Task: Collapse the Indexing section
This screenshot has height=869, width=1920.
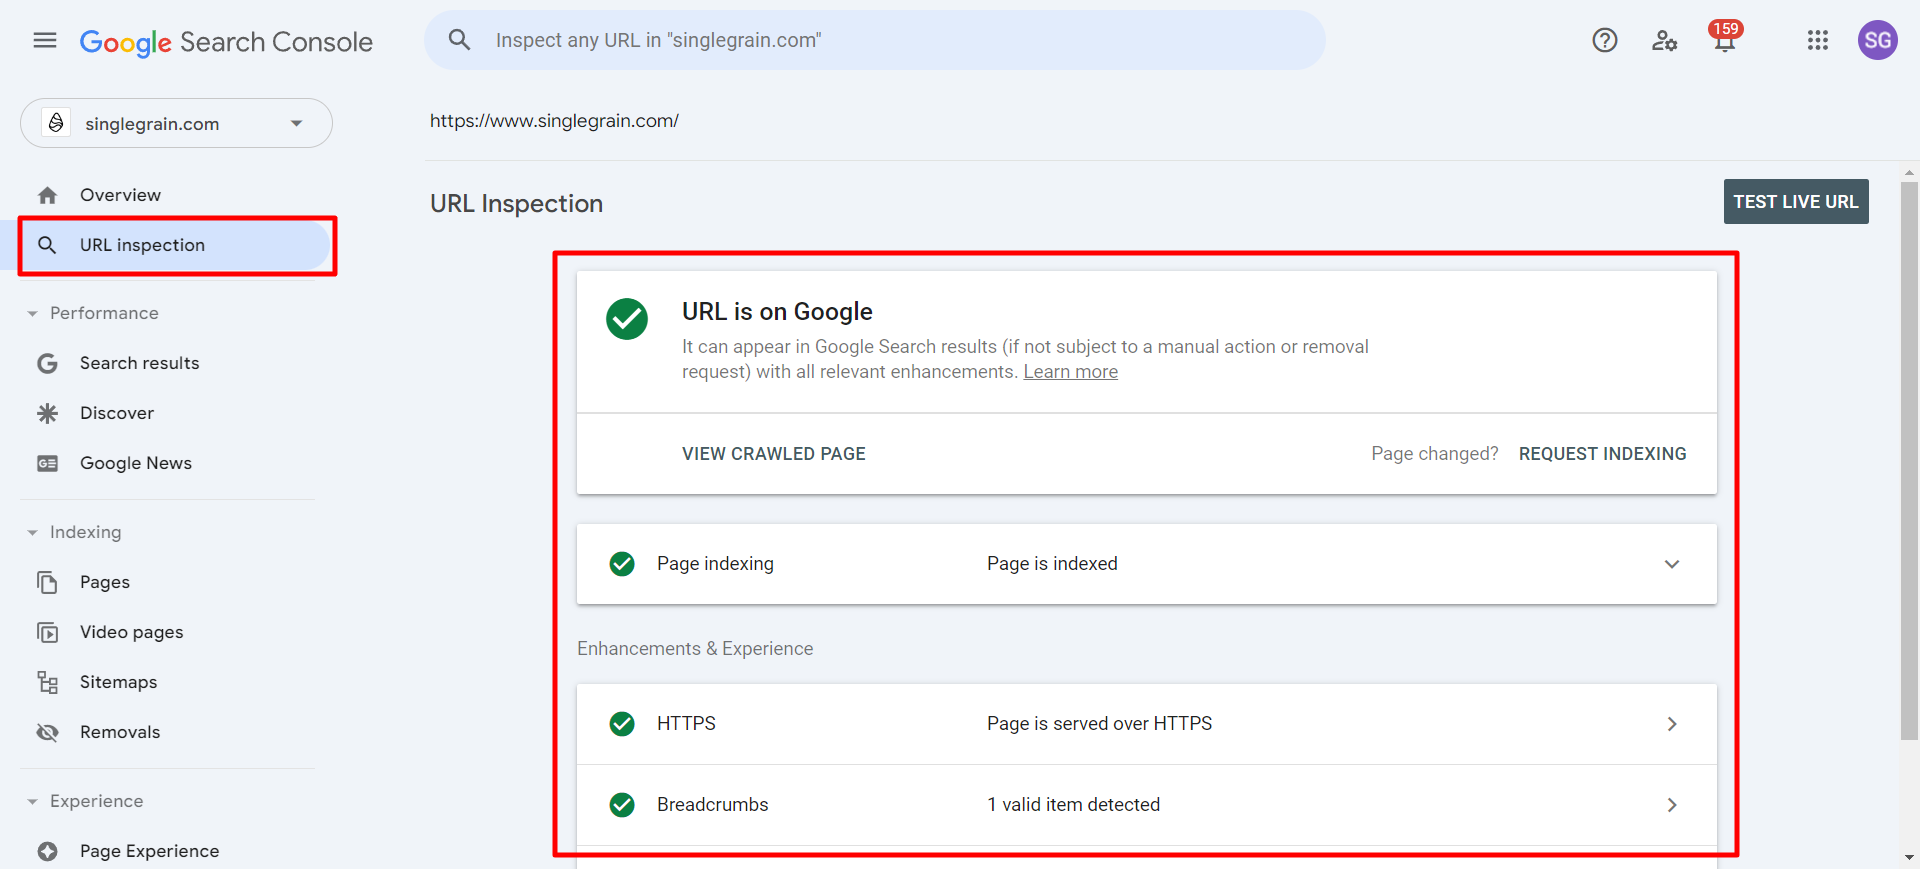Action: pos(32,533)
